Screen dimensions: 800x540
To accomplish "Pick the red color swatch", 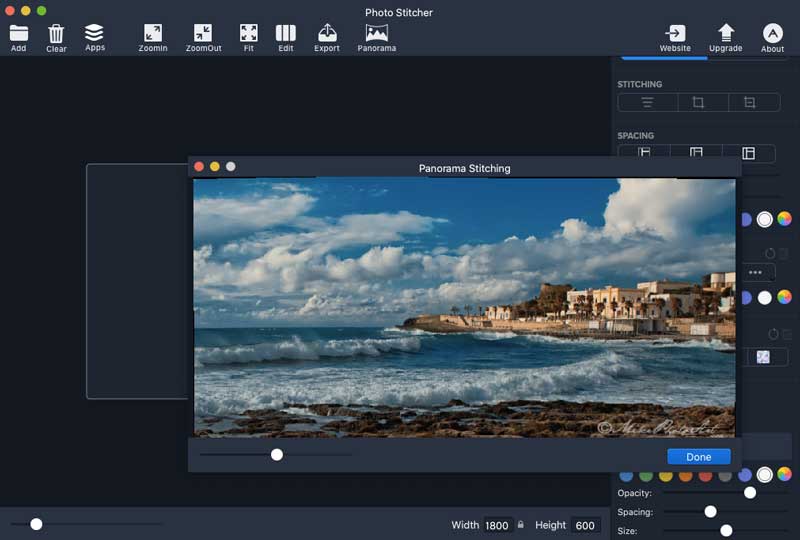I will point(706,476).
